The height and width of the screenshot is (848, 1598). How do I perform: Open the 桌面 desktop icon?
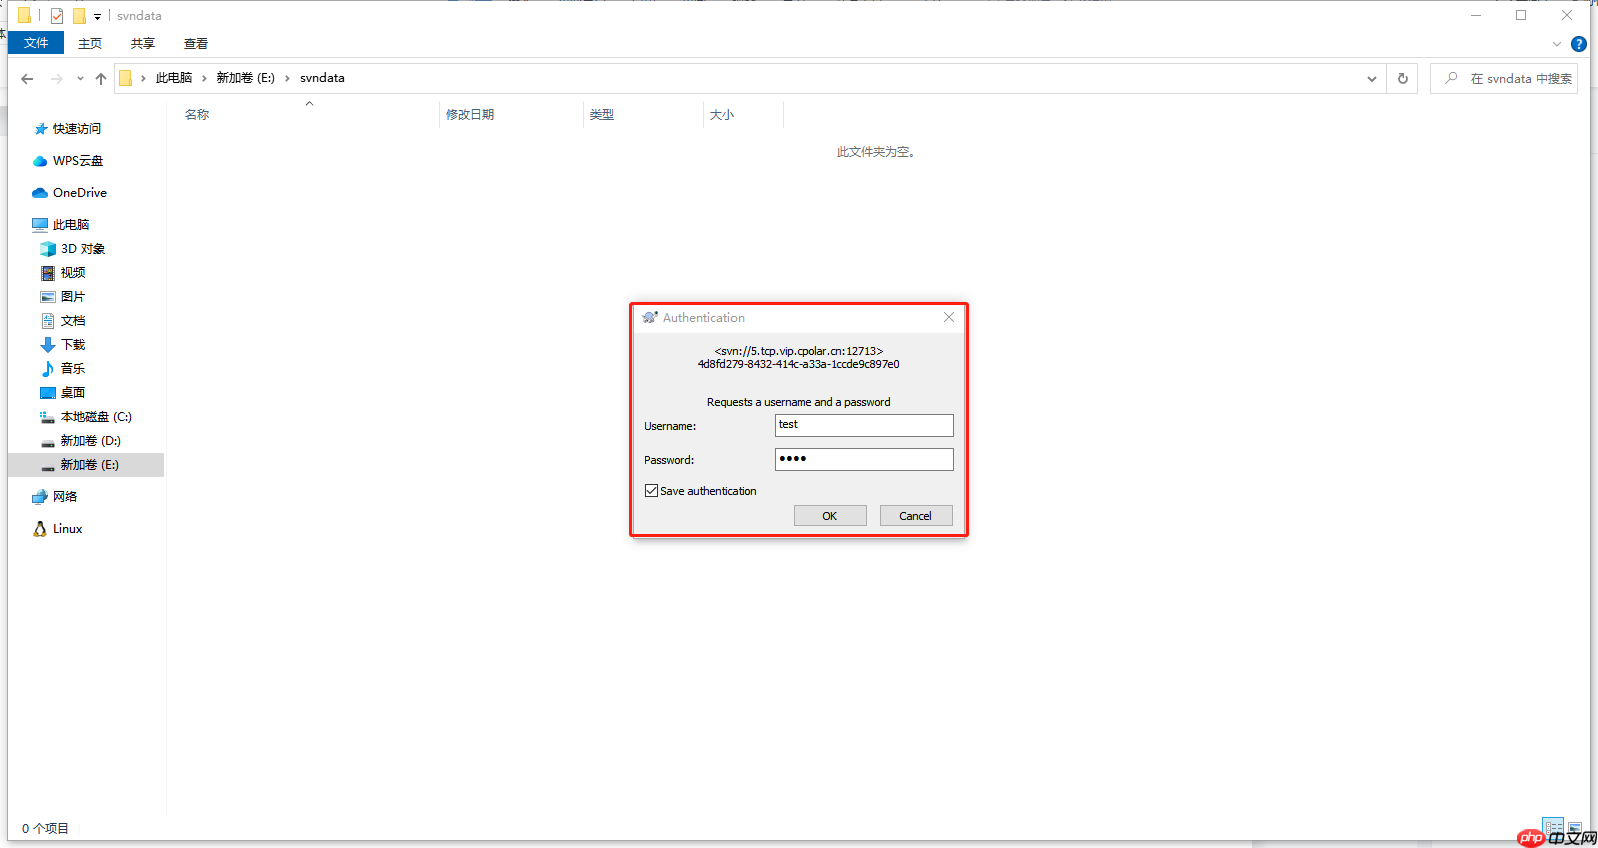point(48,393)
